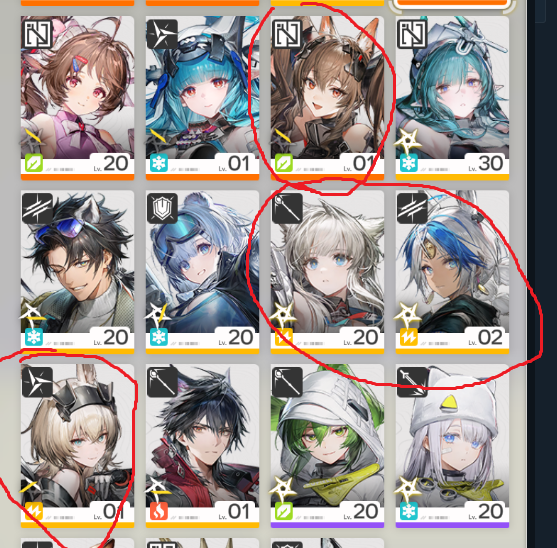Click the sword class icon on cat-hat card
557x548 pixels.
pyautogui.click(x=412, y=382)
